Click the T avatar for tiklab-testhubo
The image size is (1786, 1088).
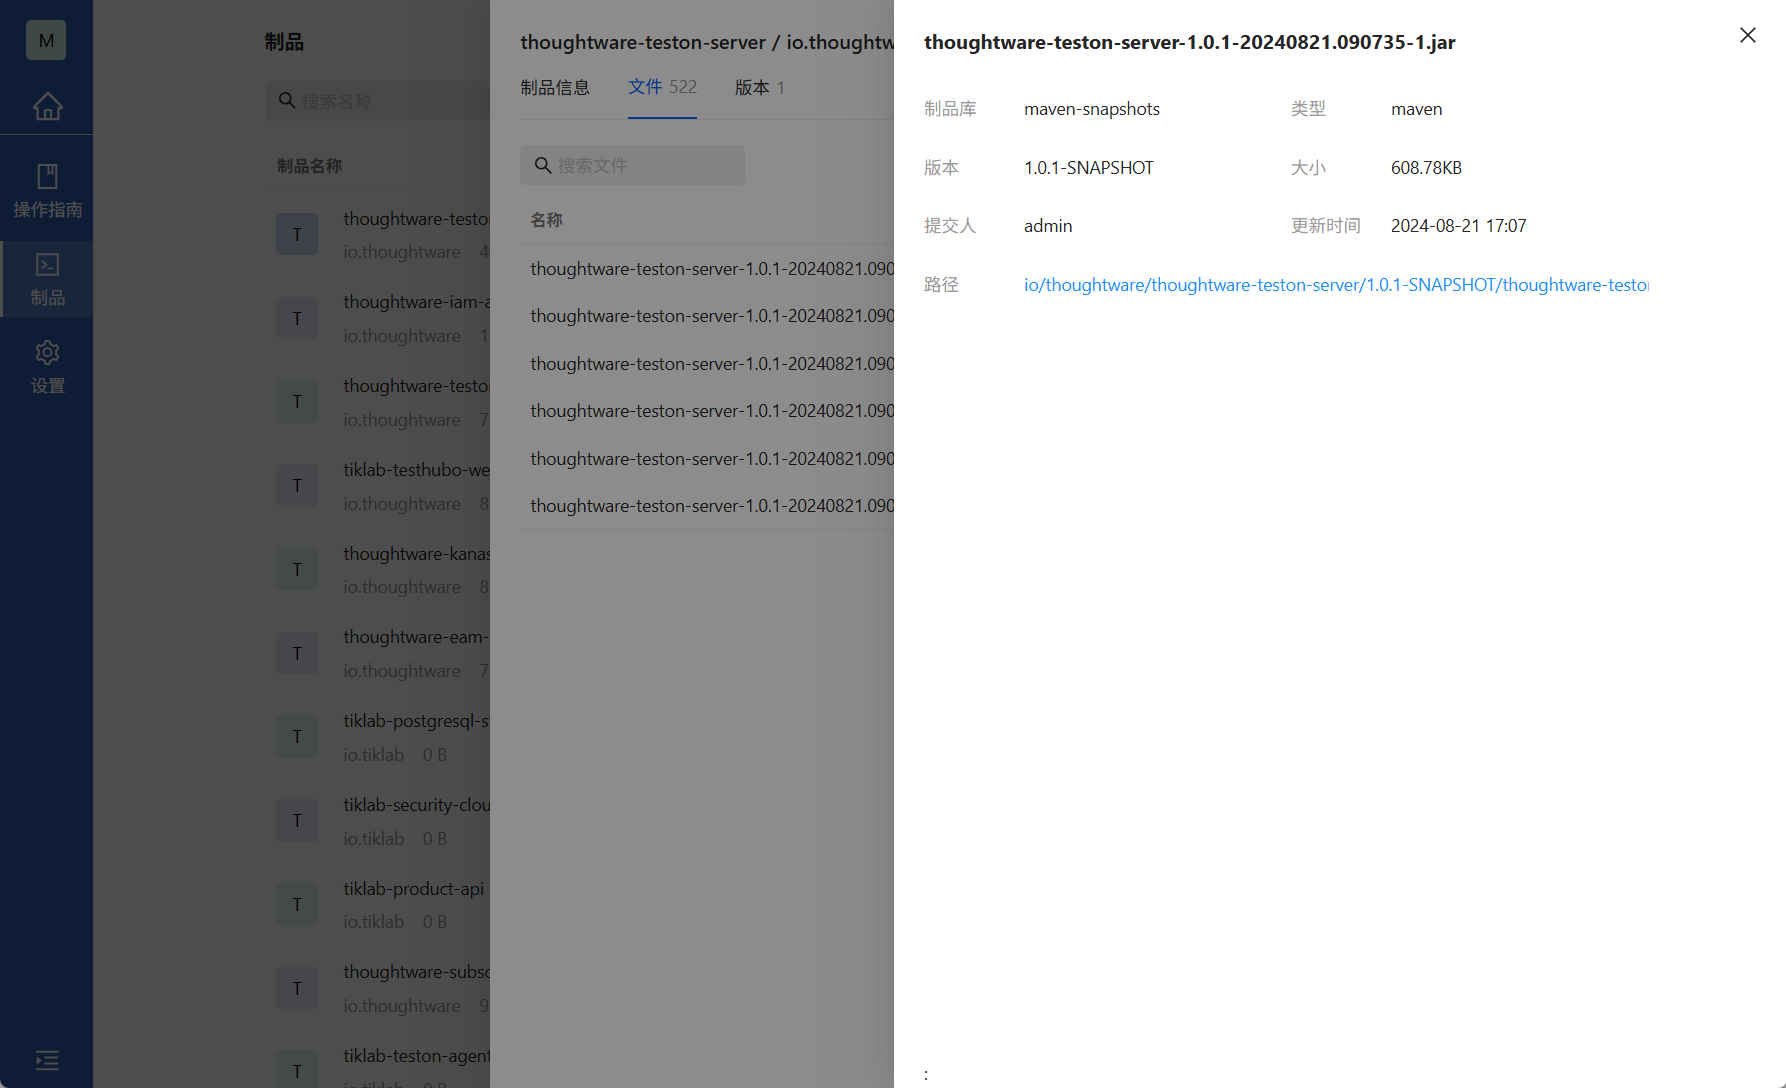point(297,485)
